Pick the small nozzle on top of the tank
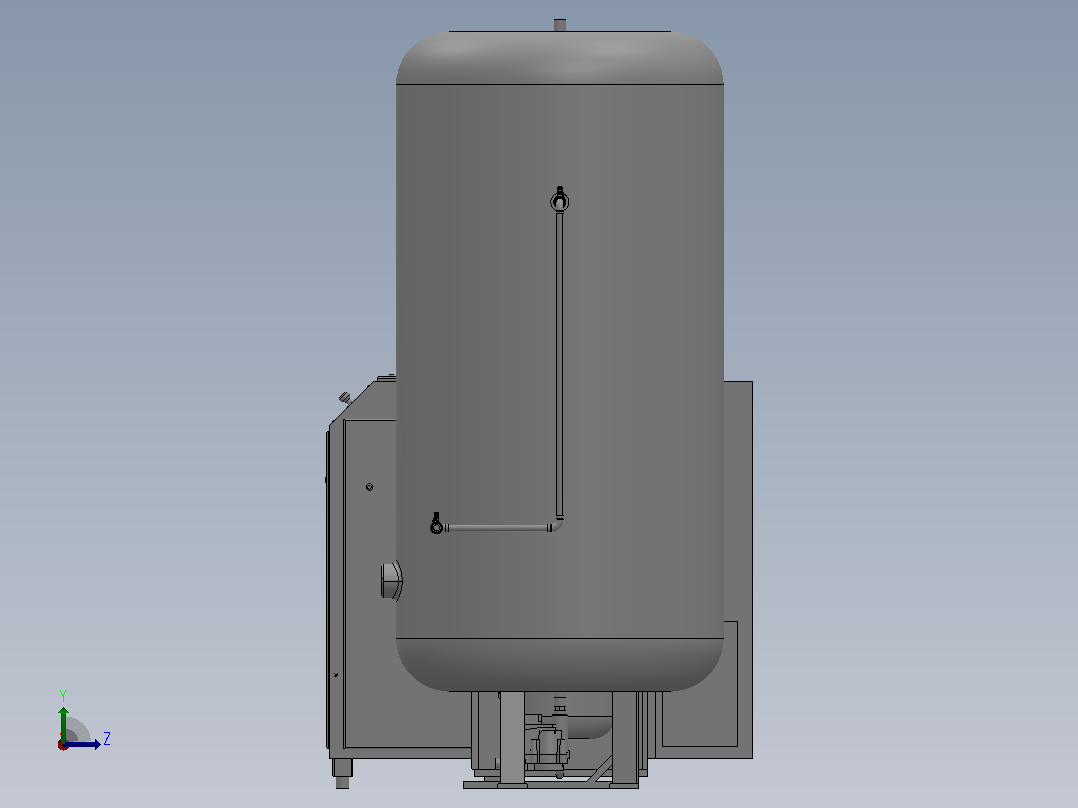Screen dimensions: 1078x808 point(560,25)
